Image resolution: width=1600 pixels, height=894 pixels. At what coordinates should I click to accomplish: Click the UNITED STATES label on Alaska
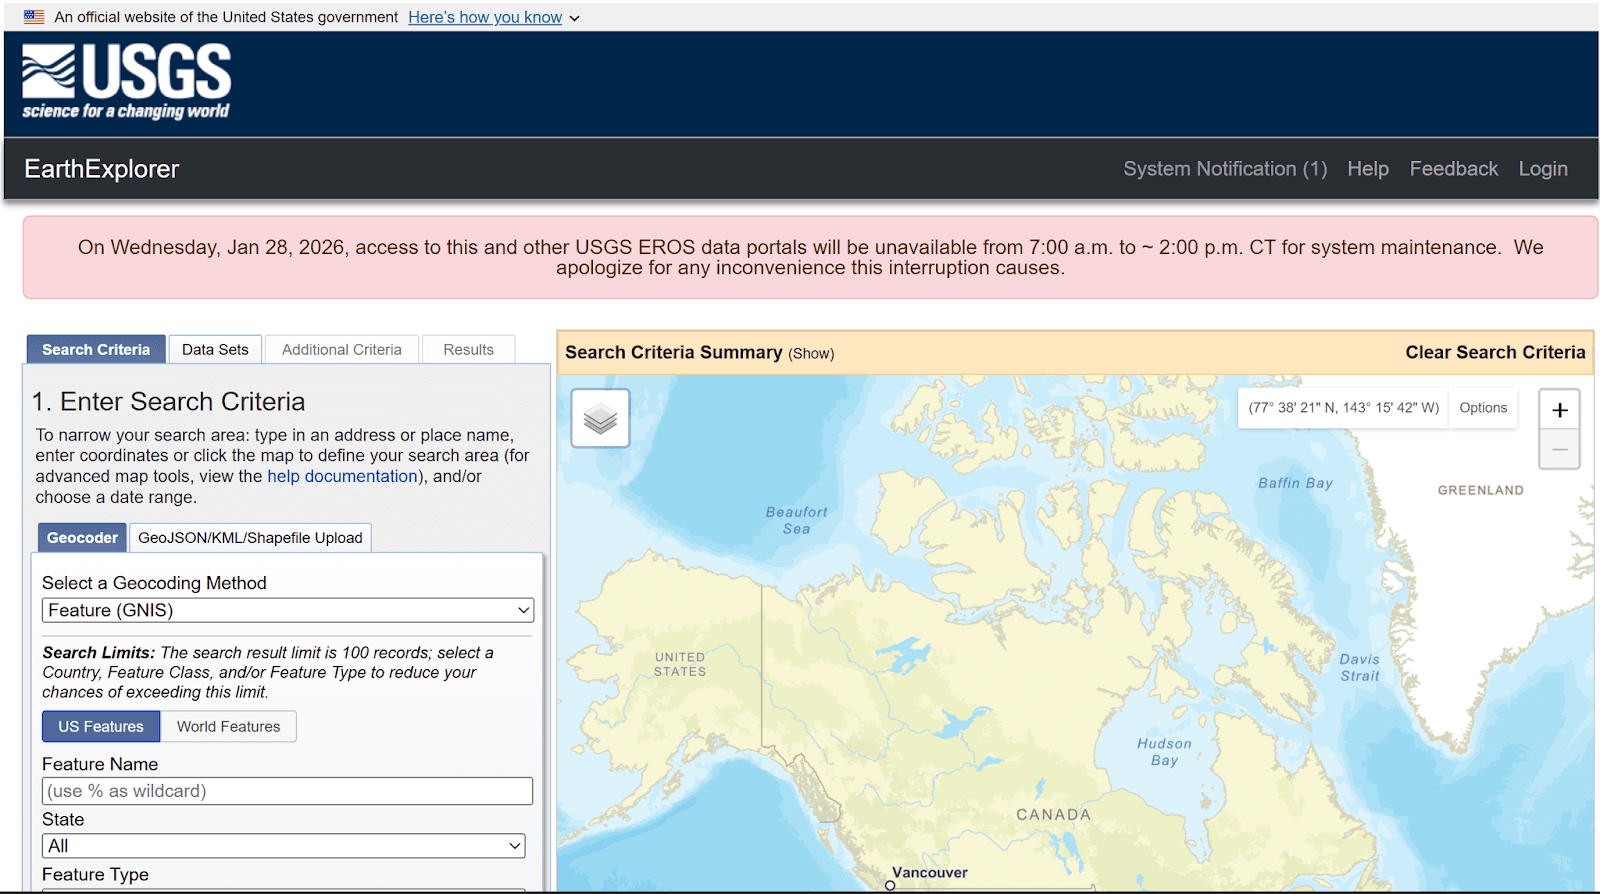point(680,664)
